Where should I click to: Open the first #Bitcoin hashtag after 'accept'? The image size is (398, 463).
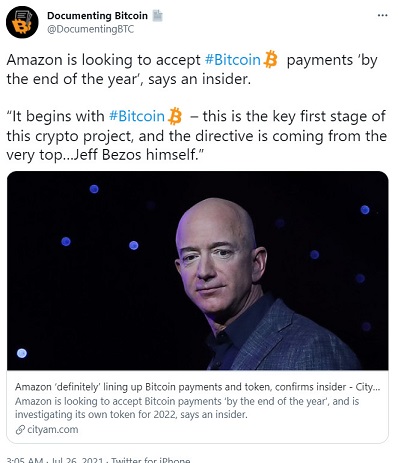(232, 60)
